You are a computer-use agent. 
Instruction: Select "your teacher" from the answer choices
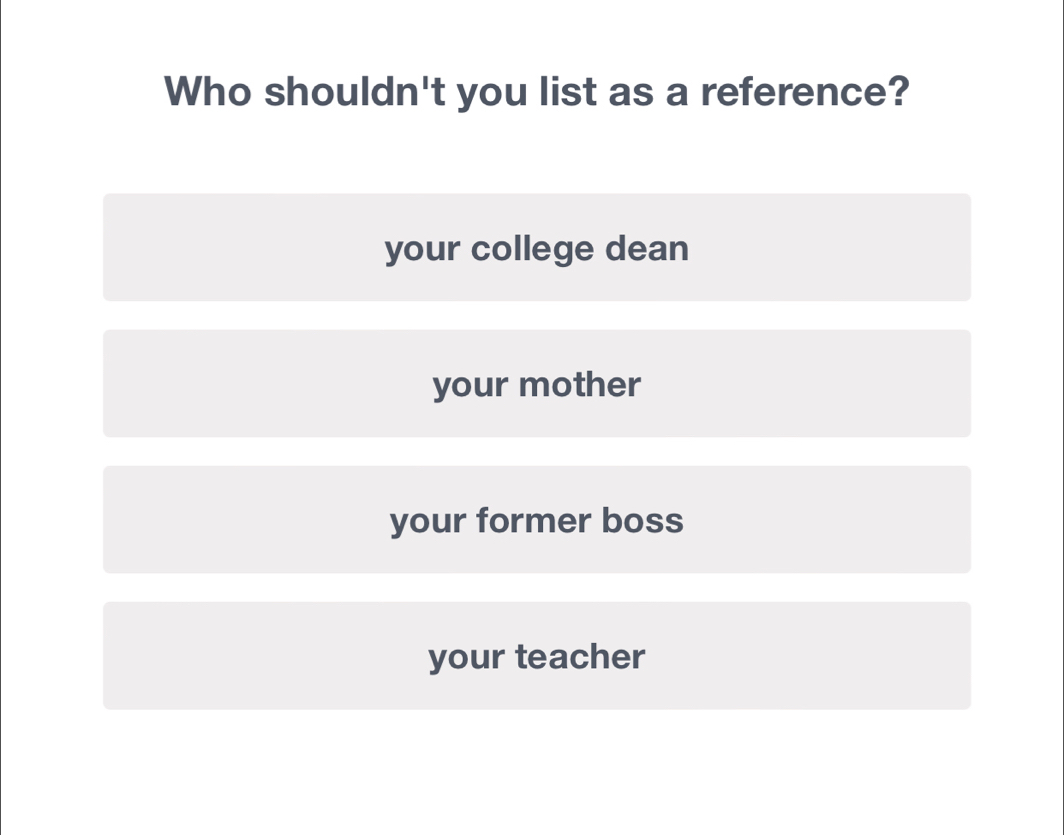pos(537,655)
